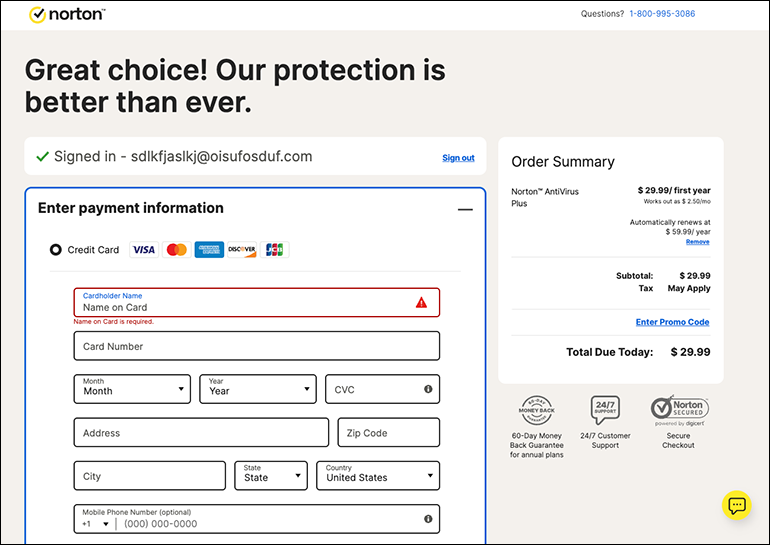Open the yellow chat bubble

[737, 505]
